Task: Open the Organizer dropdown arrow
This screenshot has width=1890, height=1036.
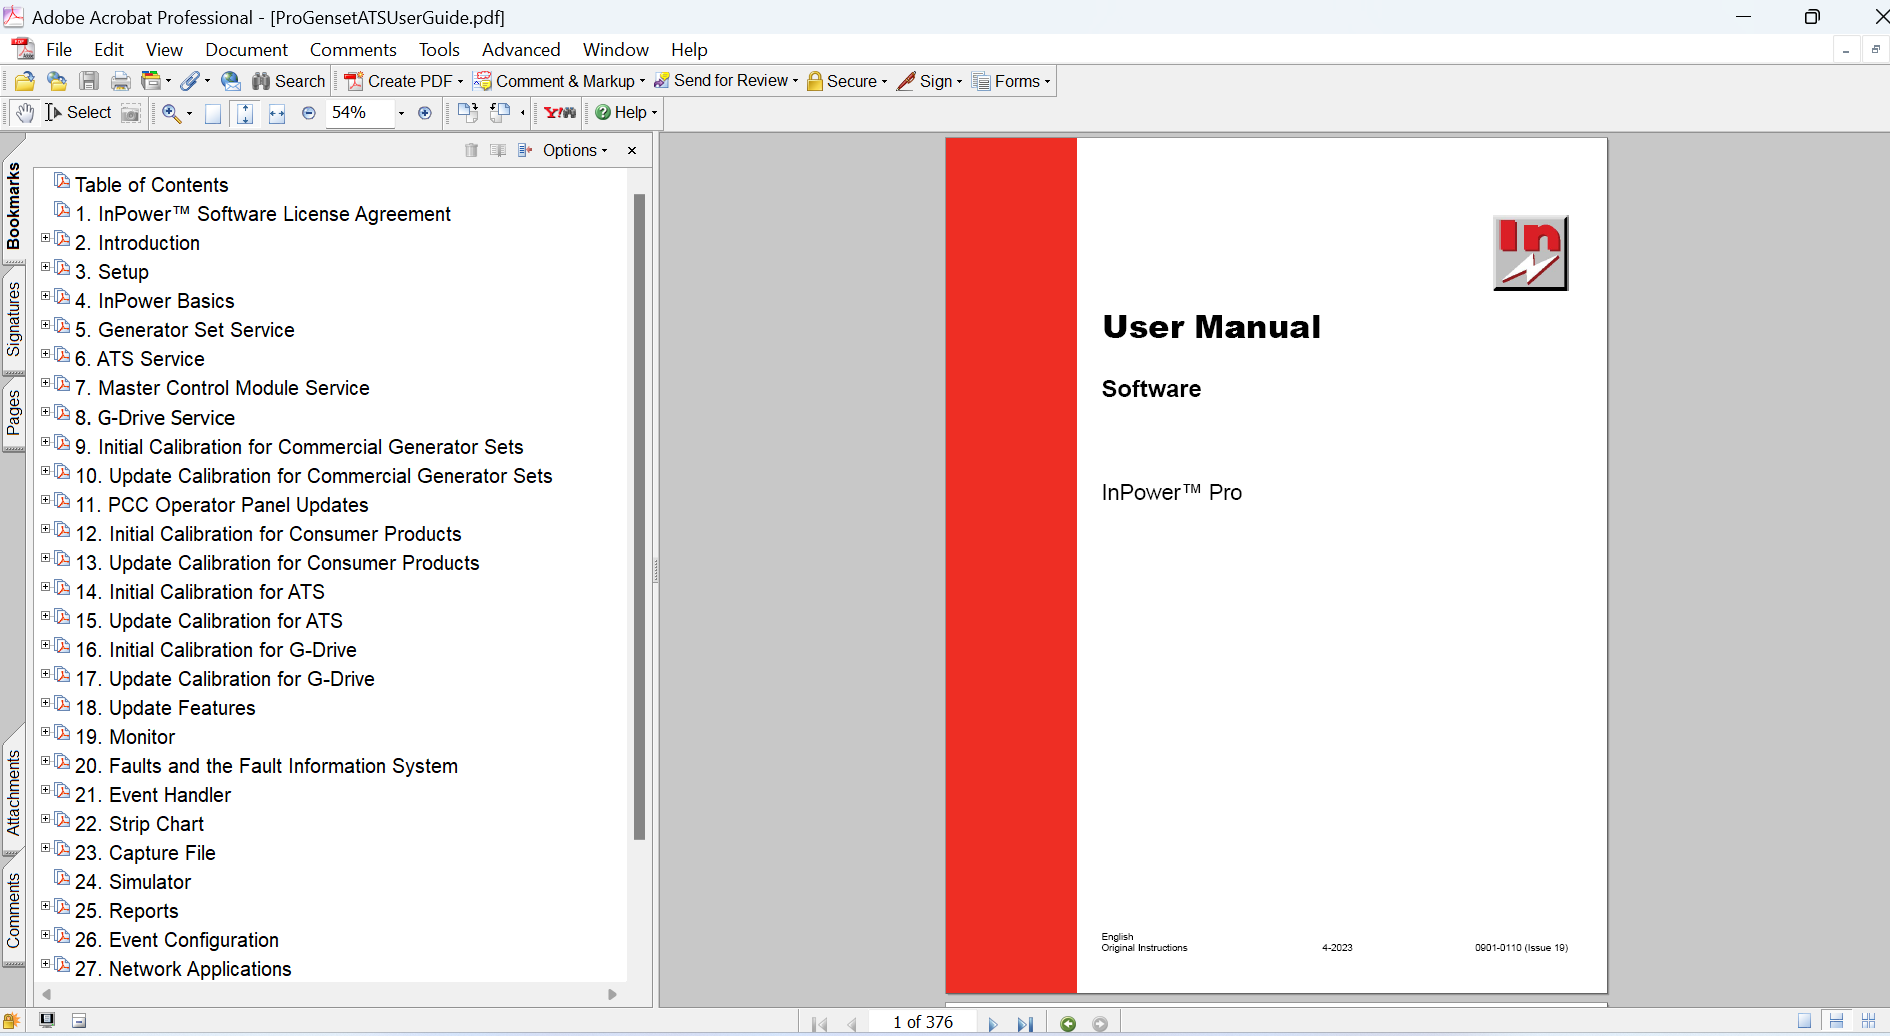Action: click(x=168, y=82)
